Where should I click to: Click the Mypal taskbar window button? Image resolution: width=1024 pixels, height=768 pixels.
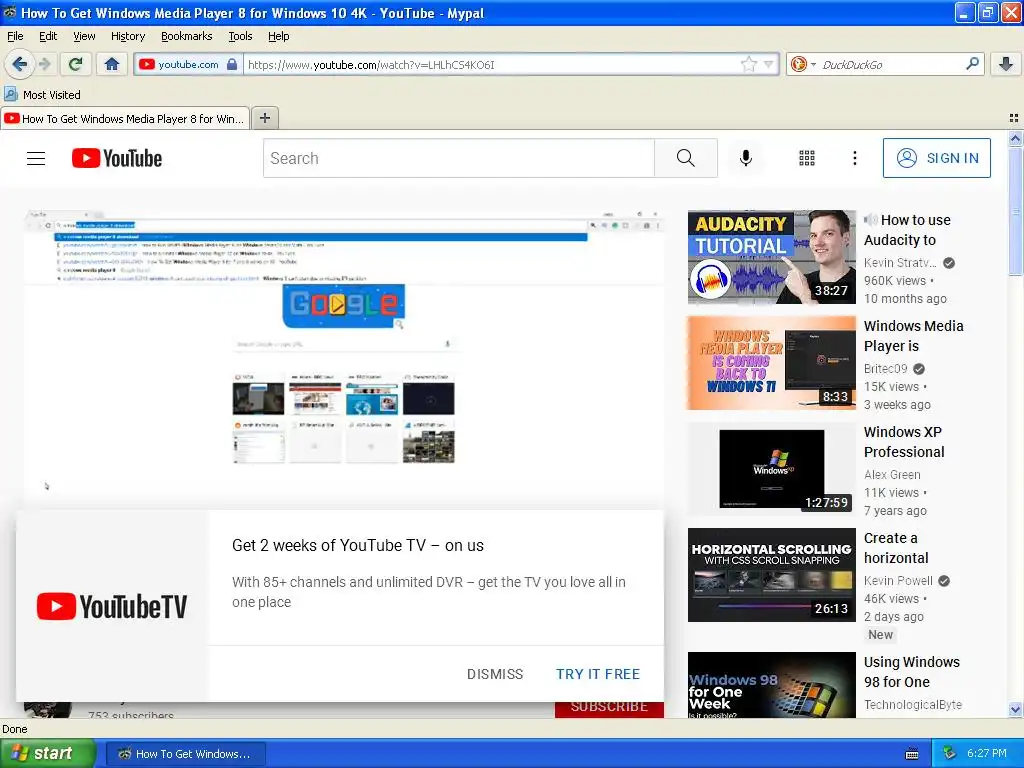185,754
